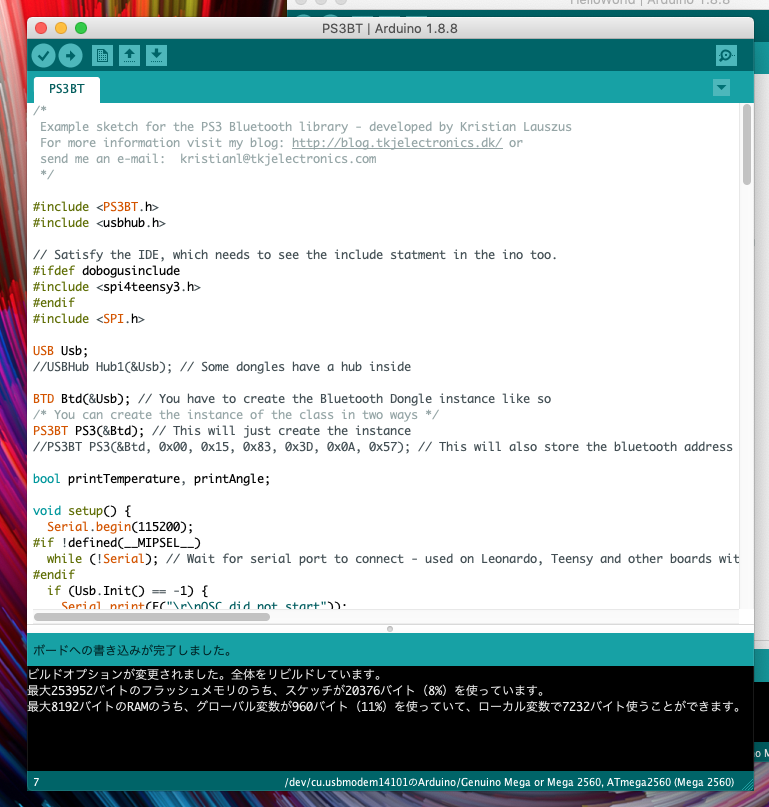Open a sketch with up-arrow icon
769x807 pixels.
point(129,56)
